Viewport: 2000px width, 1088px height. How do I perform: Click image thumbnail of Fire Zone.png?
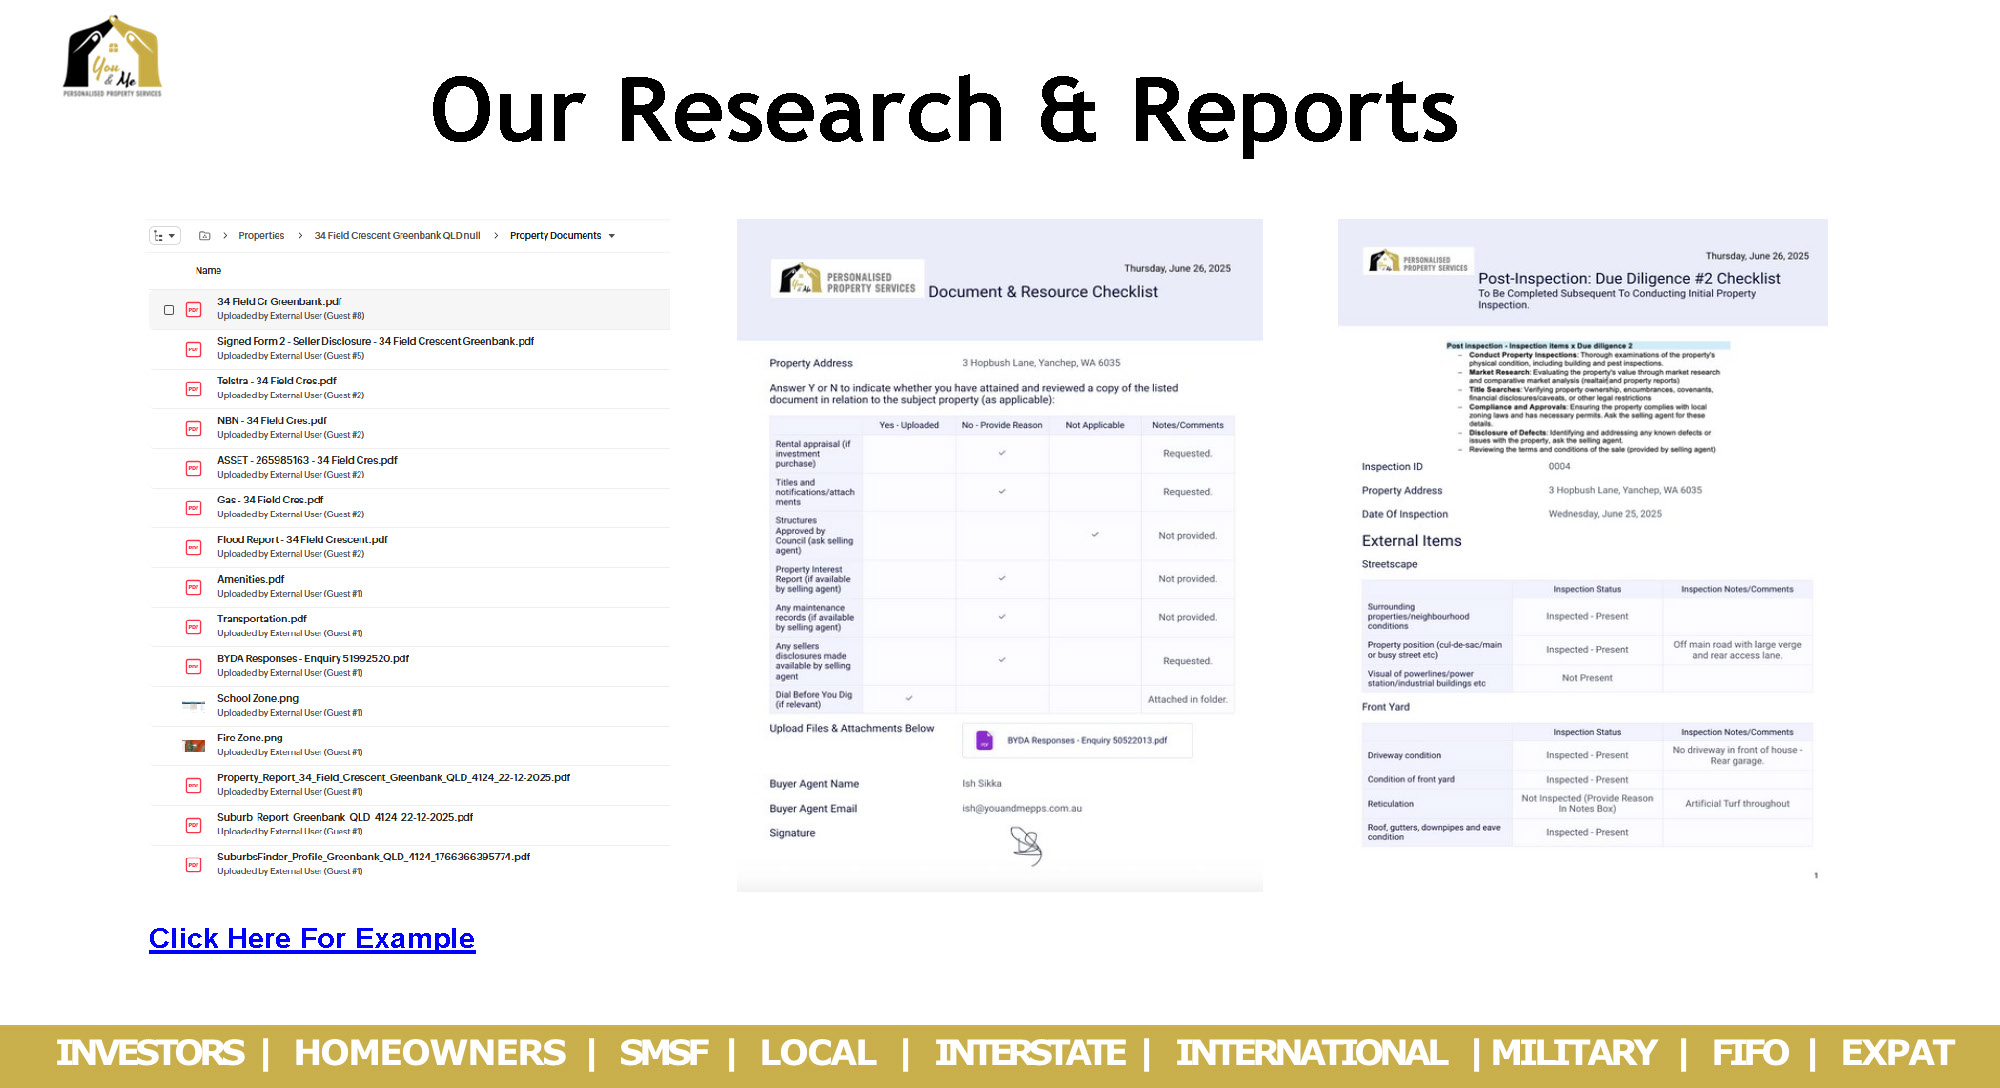[194, 746]
